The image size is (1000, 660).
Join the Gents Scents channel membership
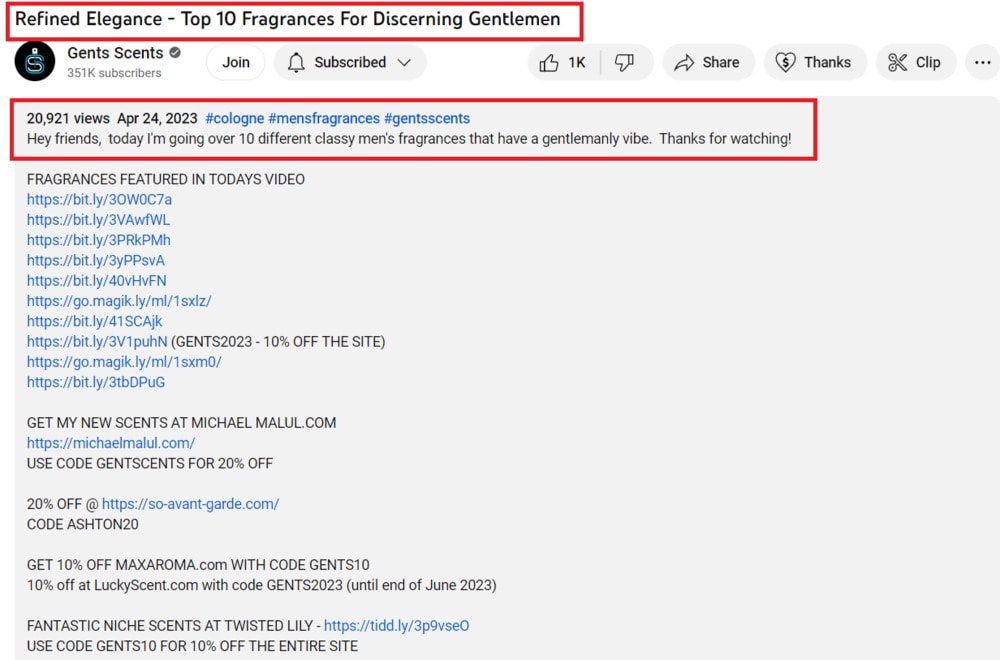236,62
